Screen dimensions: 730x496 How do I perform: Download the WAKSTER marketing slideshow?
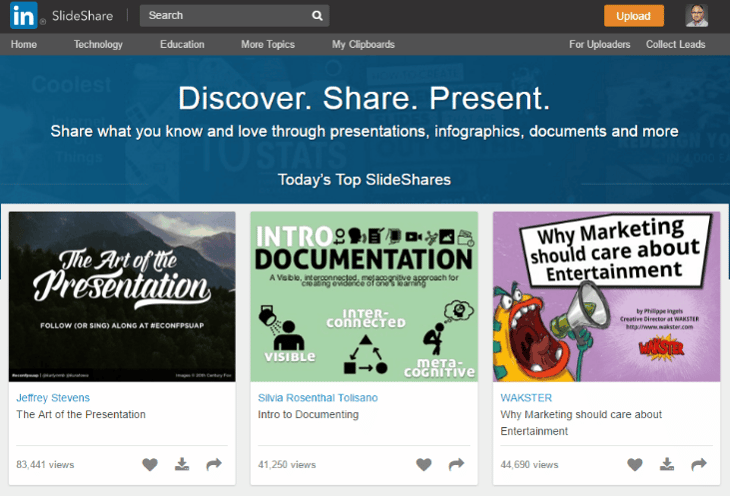tap(667, 464)
